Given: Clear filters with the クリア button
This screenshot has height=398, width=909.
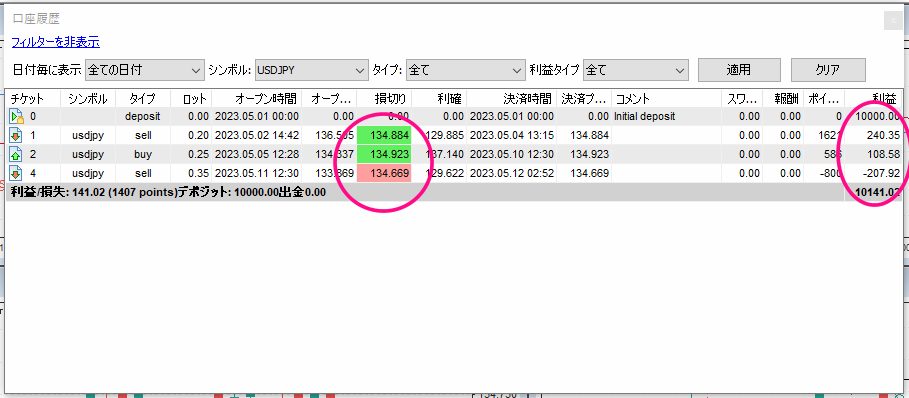Looking at the screenshot, I should tap(828, 70).
